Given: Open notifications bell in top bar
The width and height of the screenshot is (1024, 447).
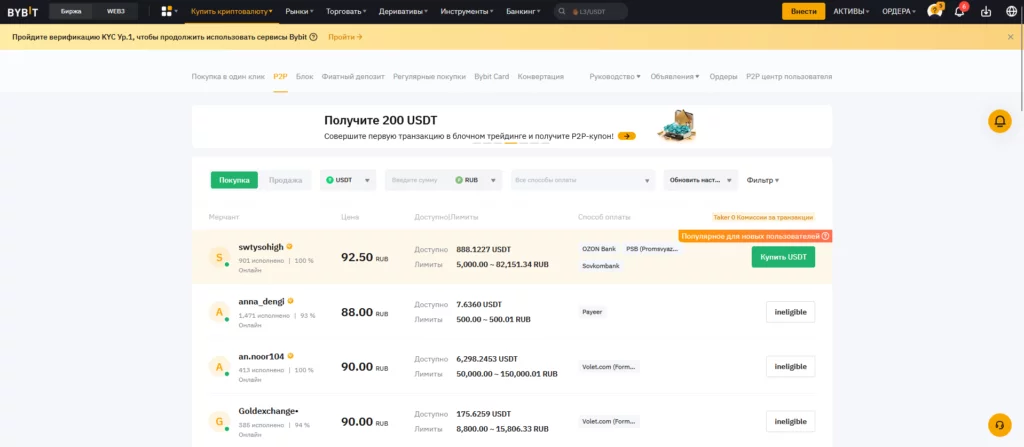Looking at the screenshot, I should pos(959,10).
